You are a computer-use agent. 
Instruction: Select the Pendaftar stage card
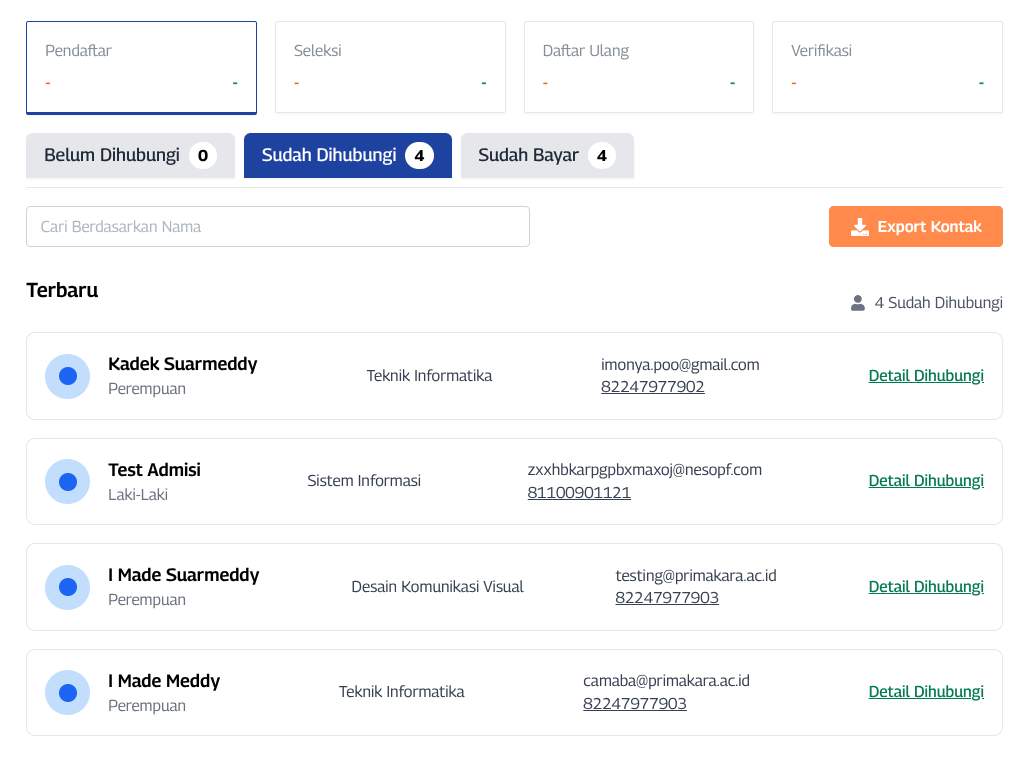[141, 67]
